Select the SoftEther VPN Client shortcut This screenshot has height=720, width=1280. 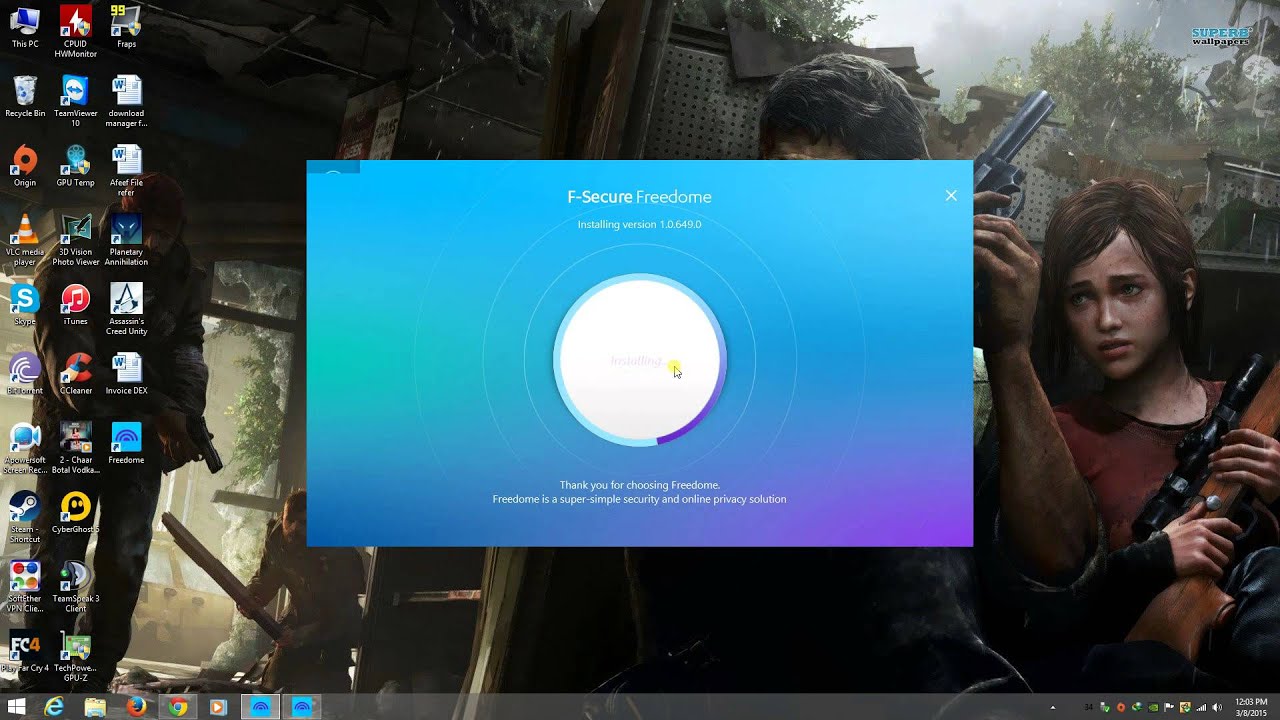(25, 586)
